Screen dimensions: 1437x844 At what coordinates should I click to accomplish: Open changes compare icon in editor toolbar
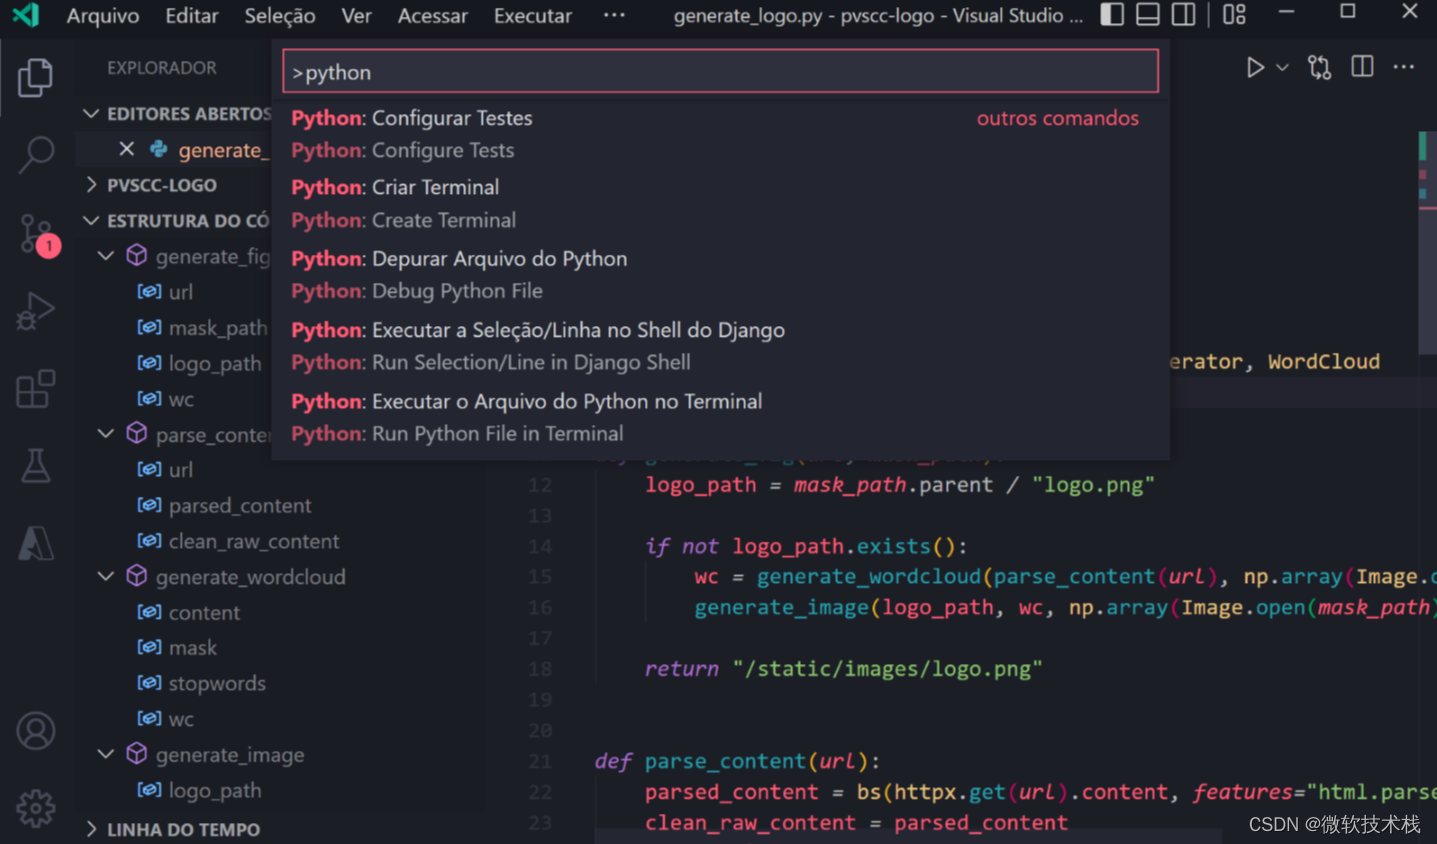pos(1319,67)
